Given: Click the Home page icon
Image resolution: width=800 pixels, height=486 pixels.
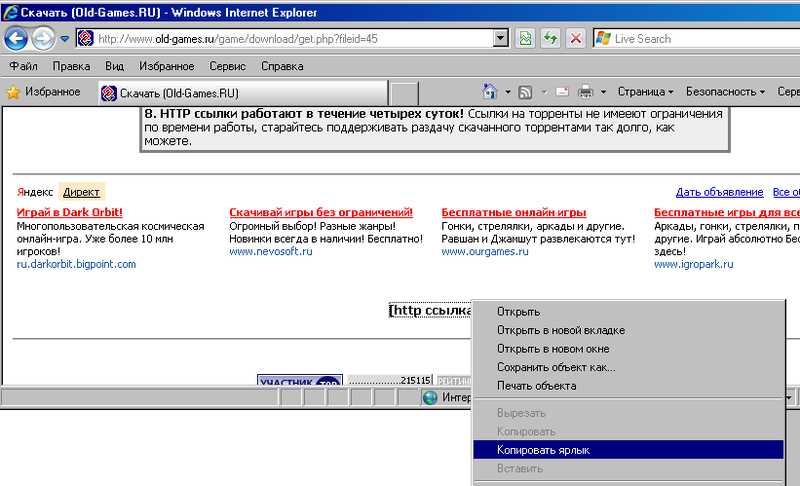Looking at the screenshot, I should click(x=490, y=92).
